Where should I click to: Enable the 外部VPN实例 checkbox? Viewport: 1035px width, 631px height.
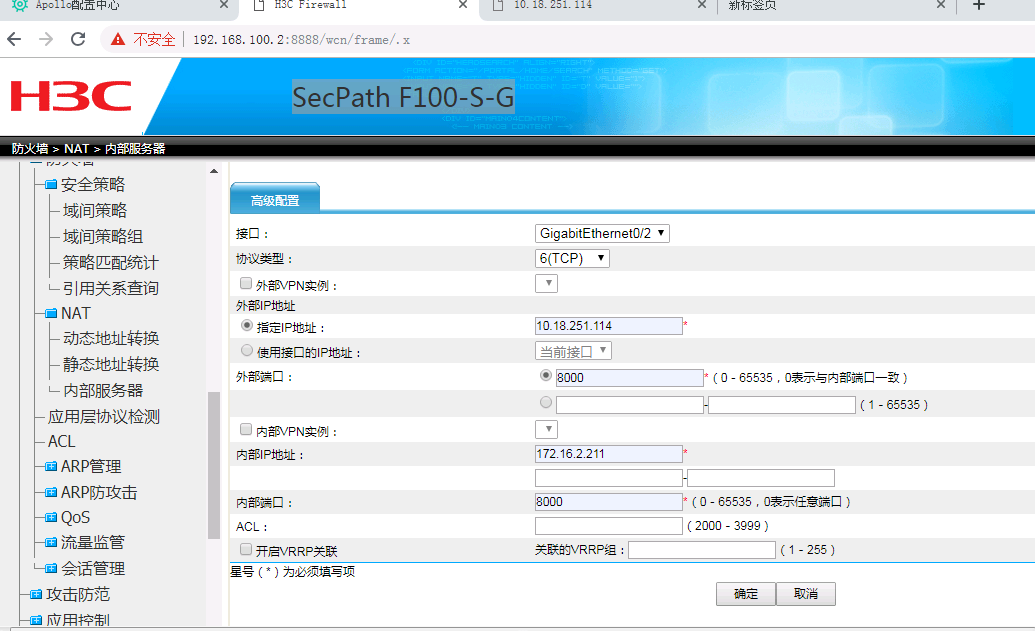(x=246, y=283)
